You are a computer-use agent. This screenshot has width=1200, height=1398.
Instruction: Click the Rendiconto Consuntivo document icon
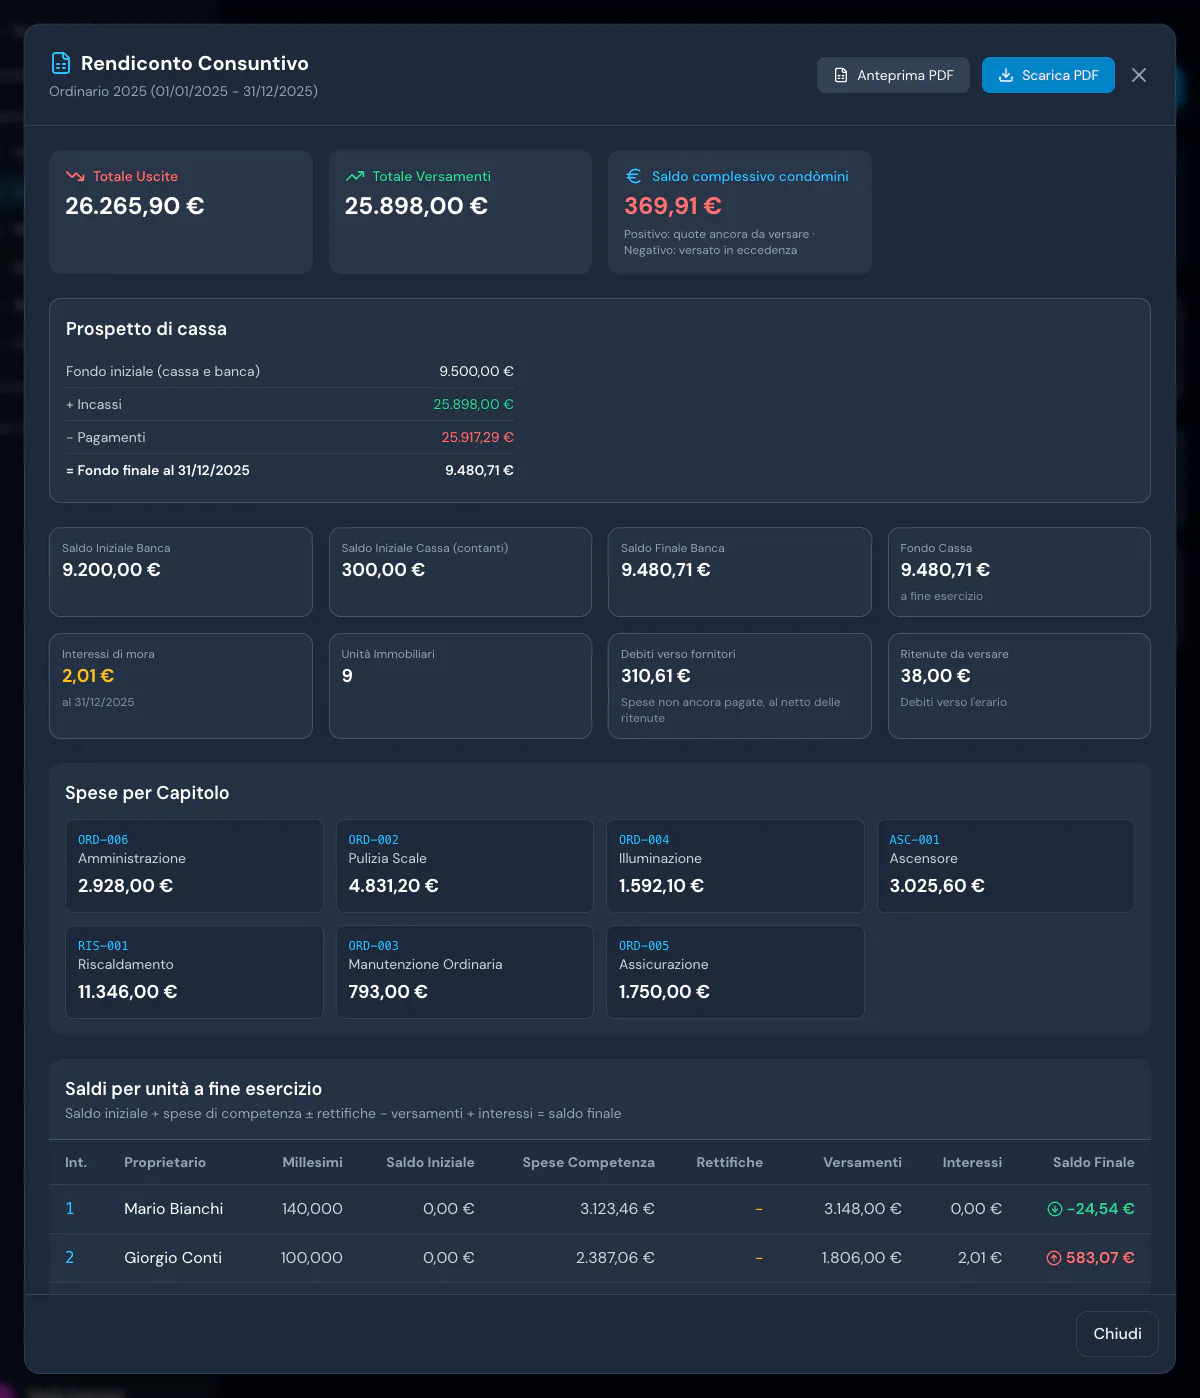[x=61, y=63]
